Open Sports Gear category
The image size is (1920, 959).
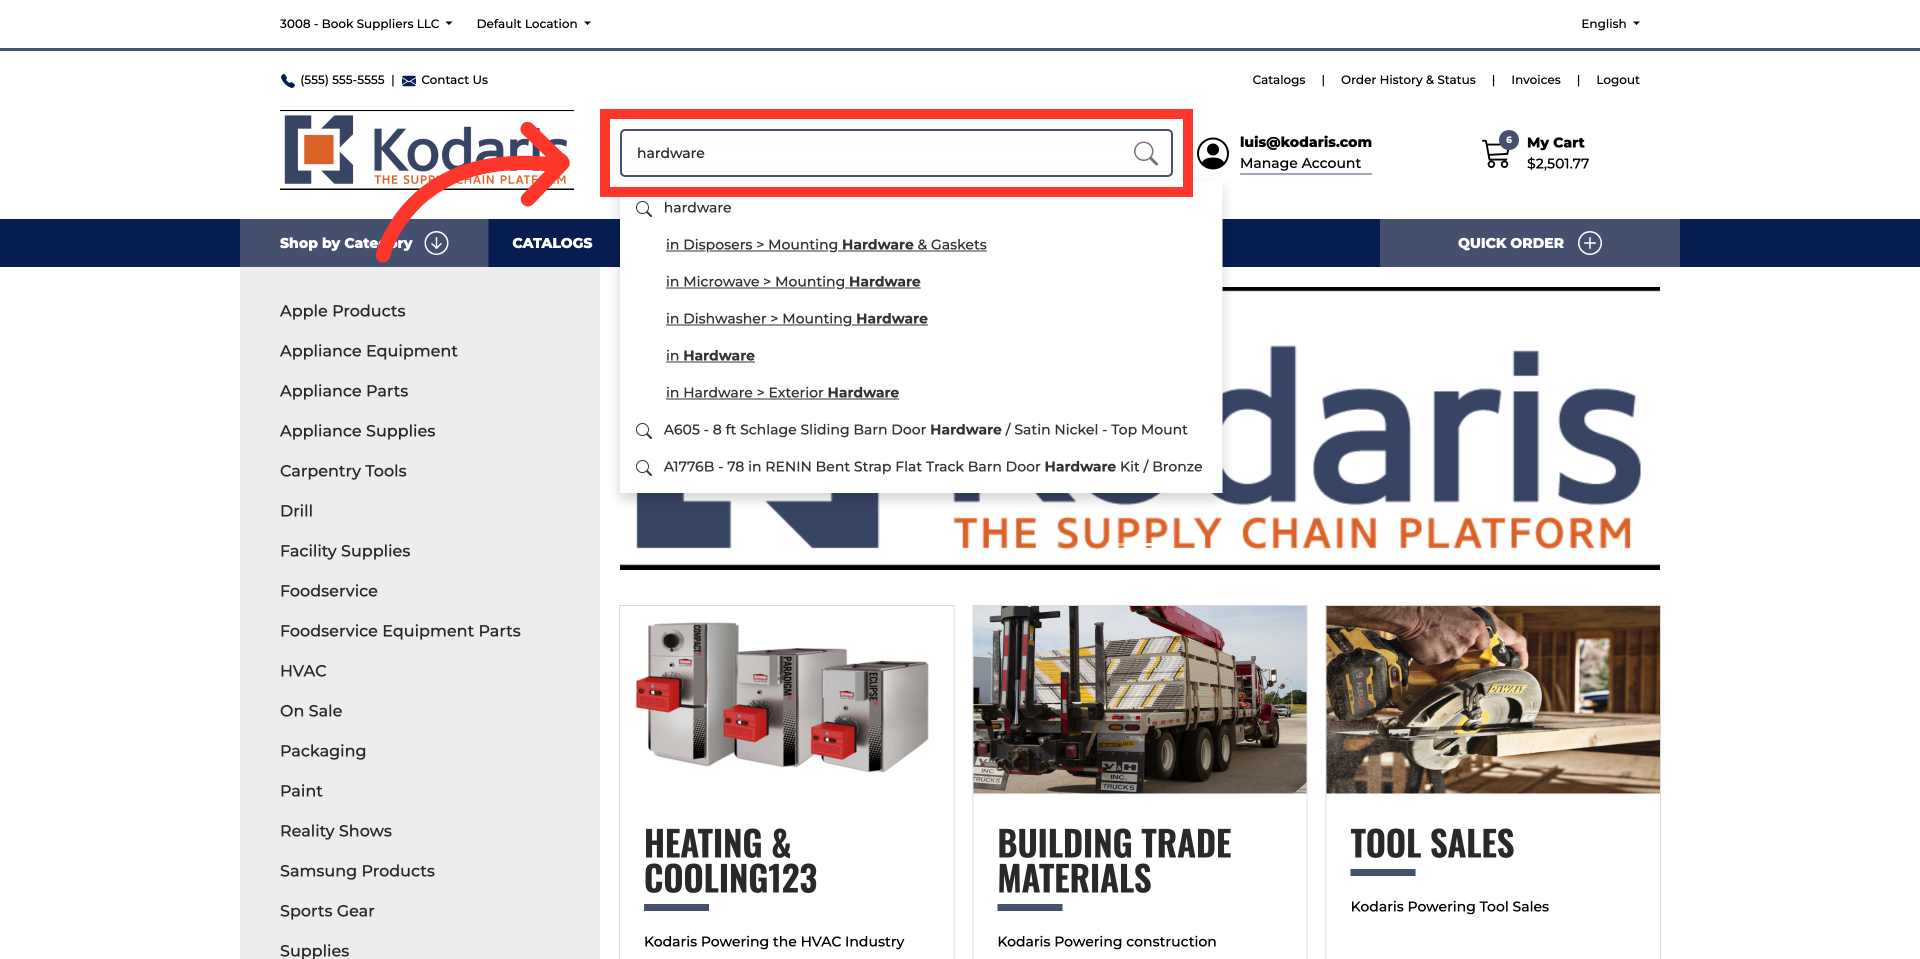327,911
